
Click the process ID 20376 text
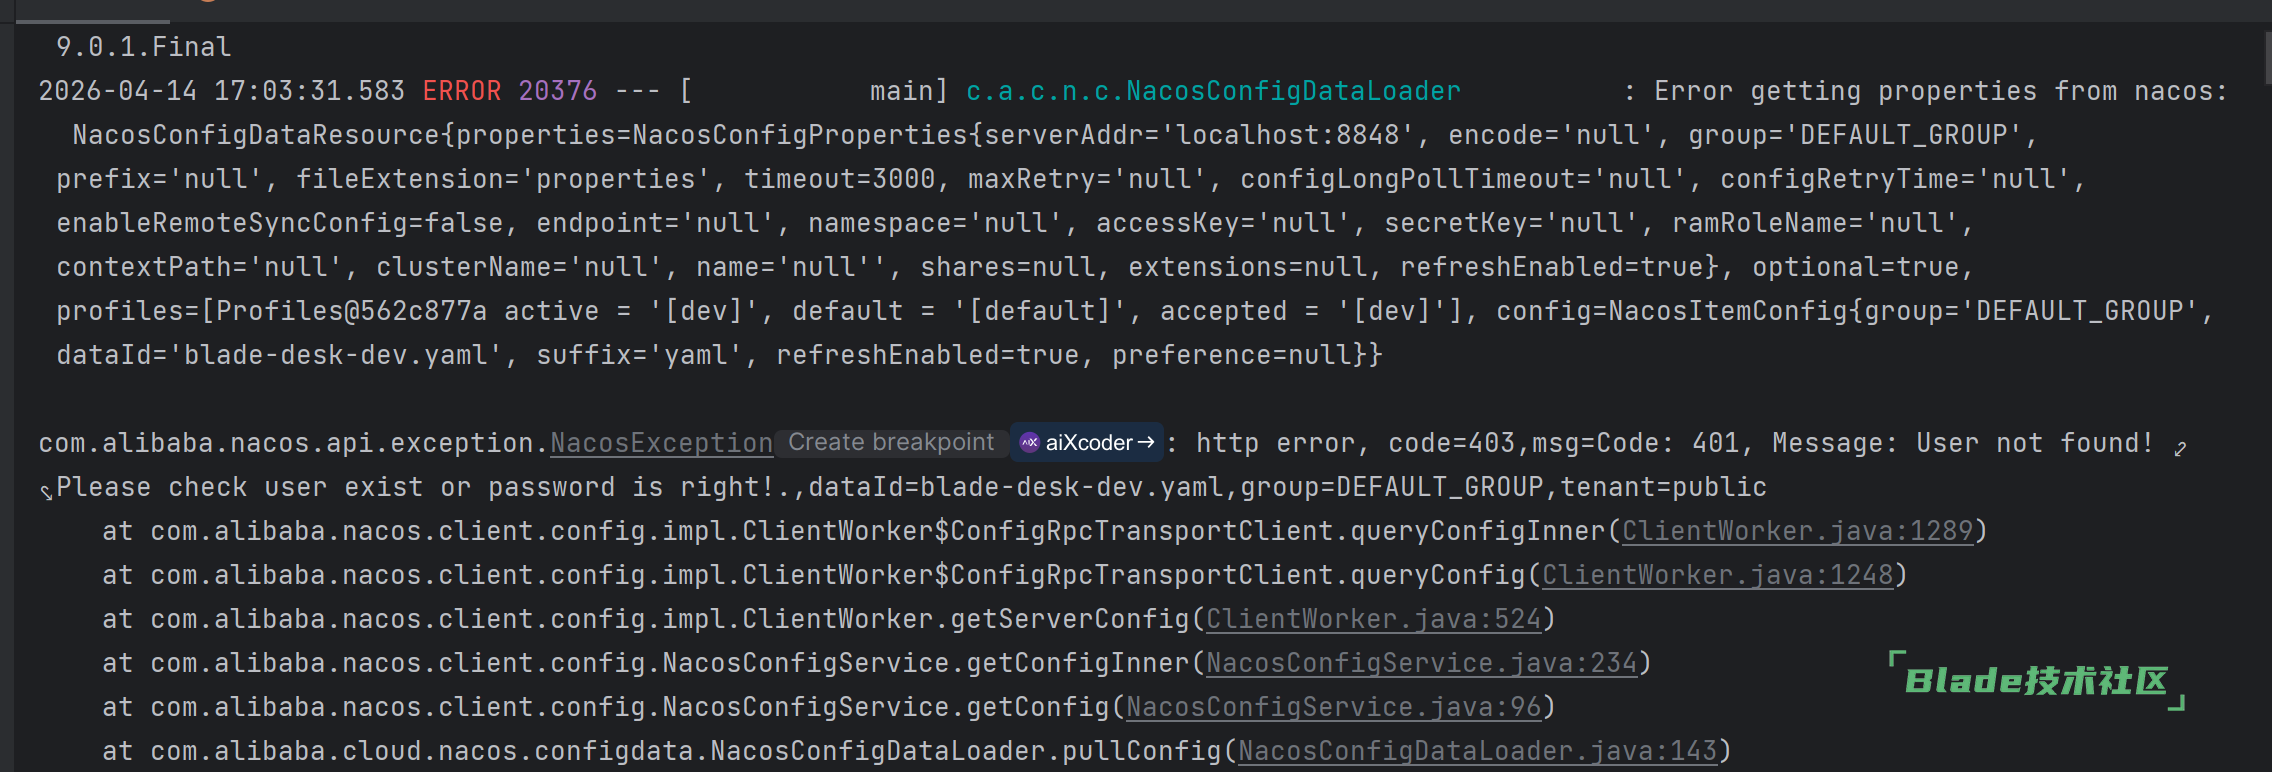pyautogui.click(x=557, y=91)
